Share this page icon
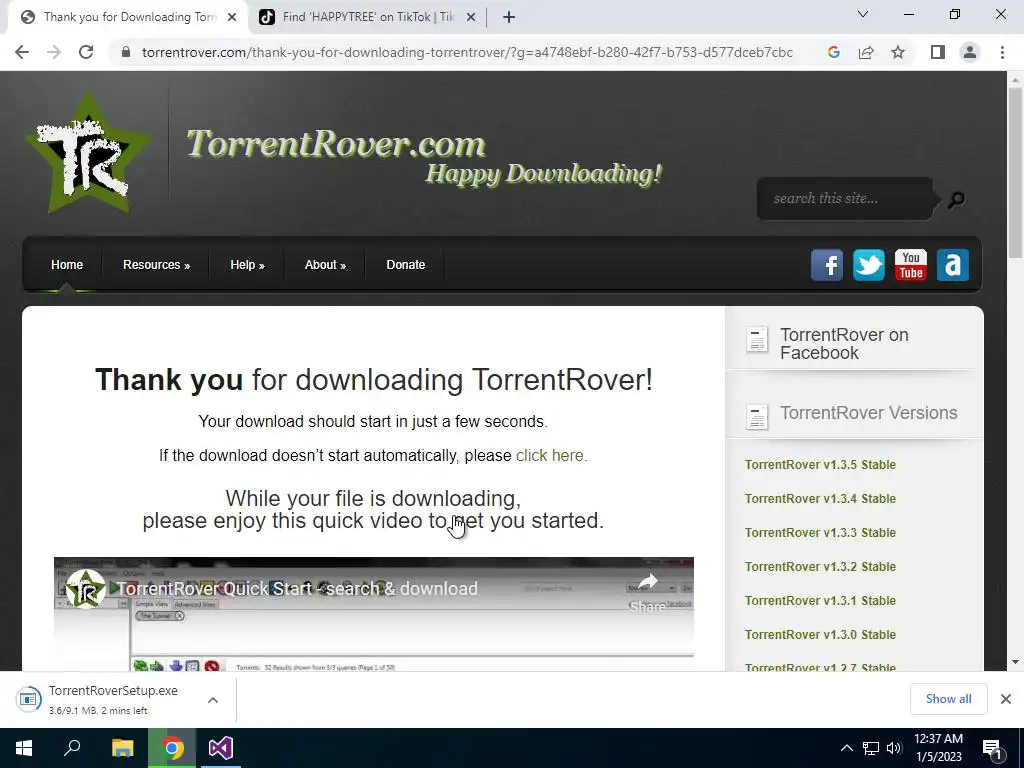 pyautogui.click(x=866, y=52)
